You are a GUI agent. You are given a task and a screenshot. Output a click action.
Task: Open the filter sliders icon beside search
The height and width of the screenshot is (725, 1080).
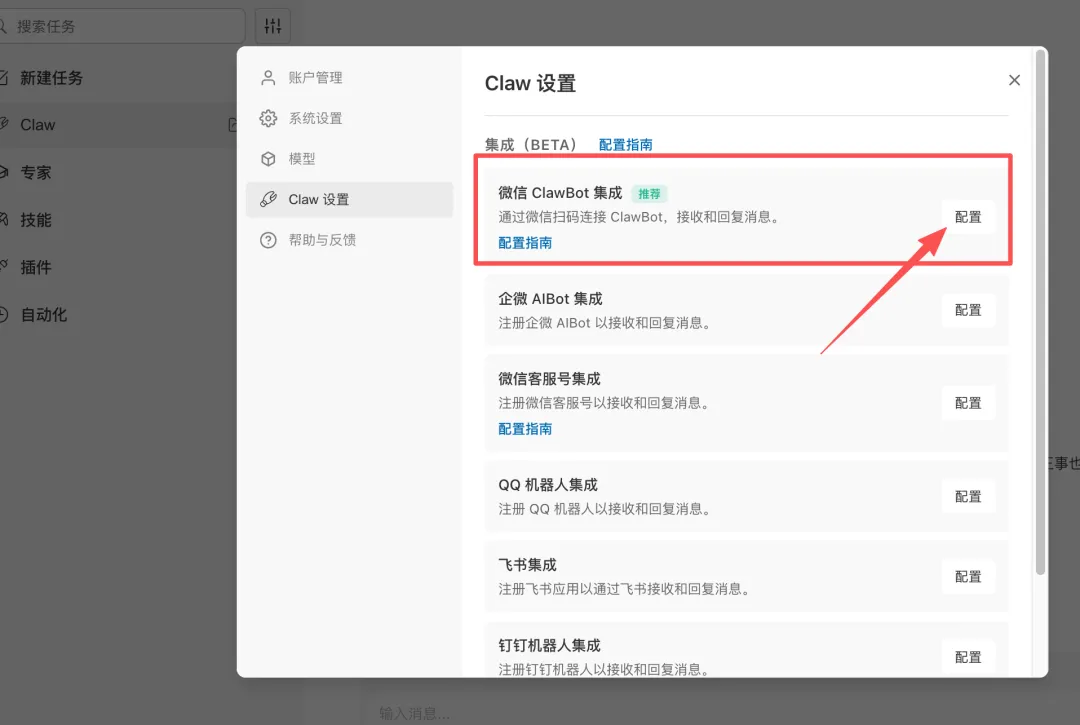[x=273, y=26]
